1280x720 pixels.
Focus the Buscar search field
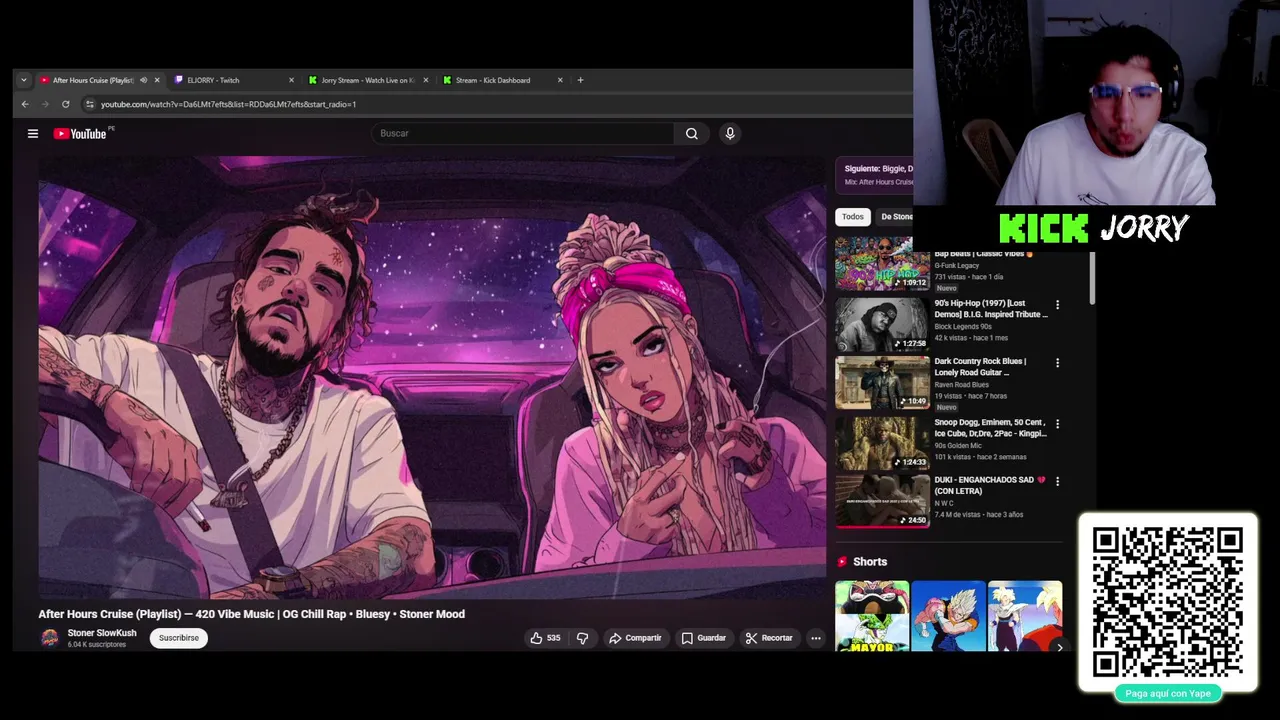coord(523,133)
